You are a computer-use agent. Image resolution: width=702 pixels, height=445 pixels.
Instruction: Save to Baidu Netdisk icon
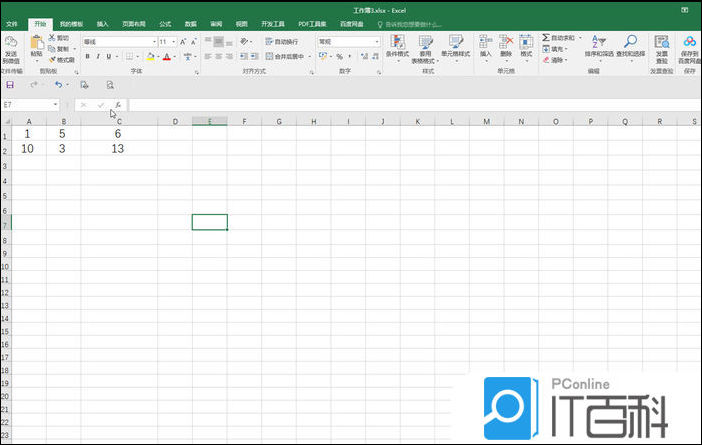point(689,43)
